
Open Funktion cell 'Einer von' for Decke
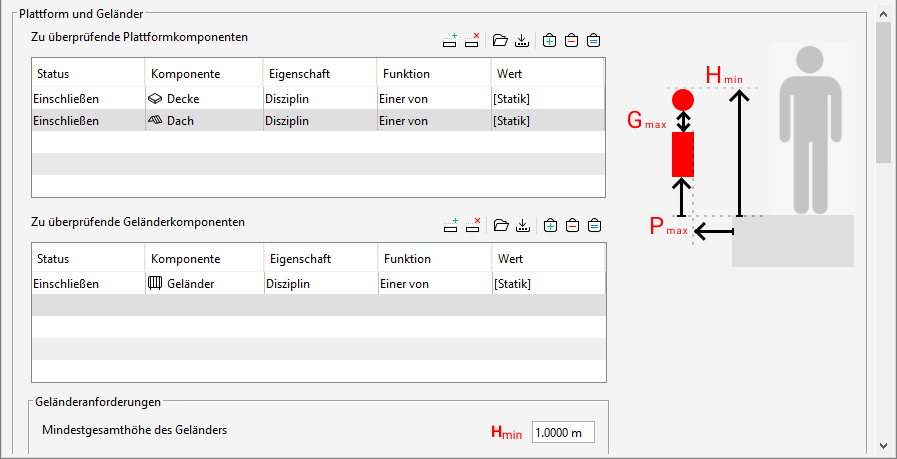[434, 99]
